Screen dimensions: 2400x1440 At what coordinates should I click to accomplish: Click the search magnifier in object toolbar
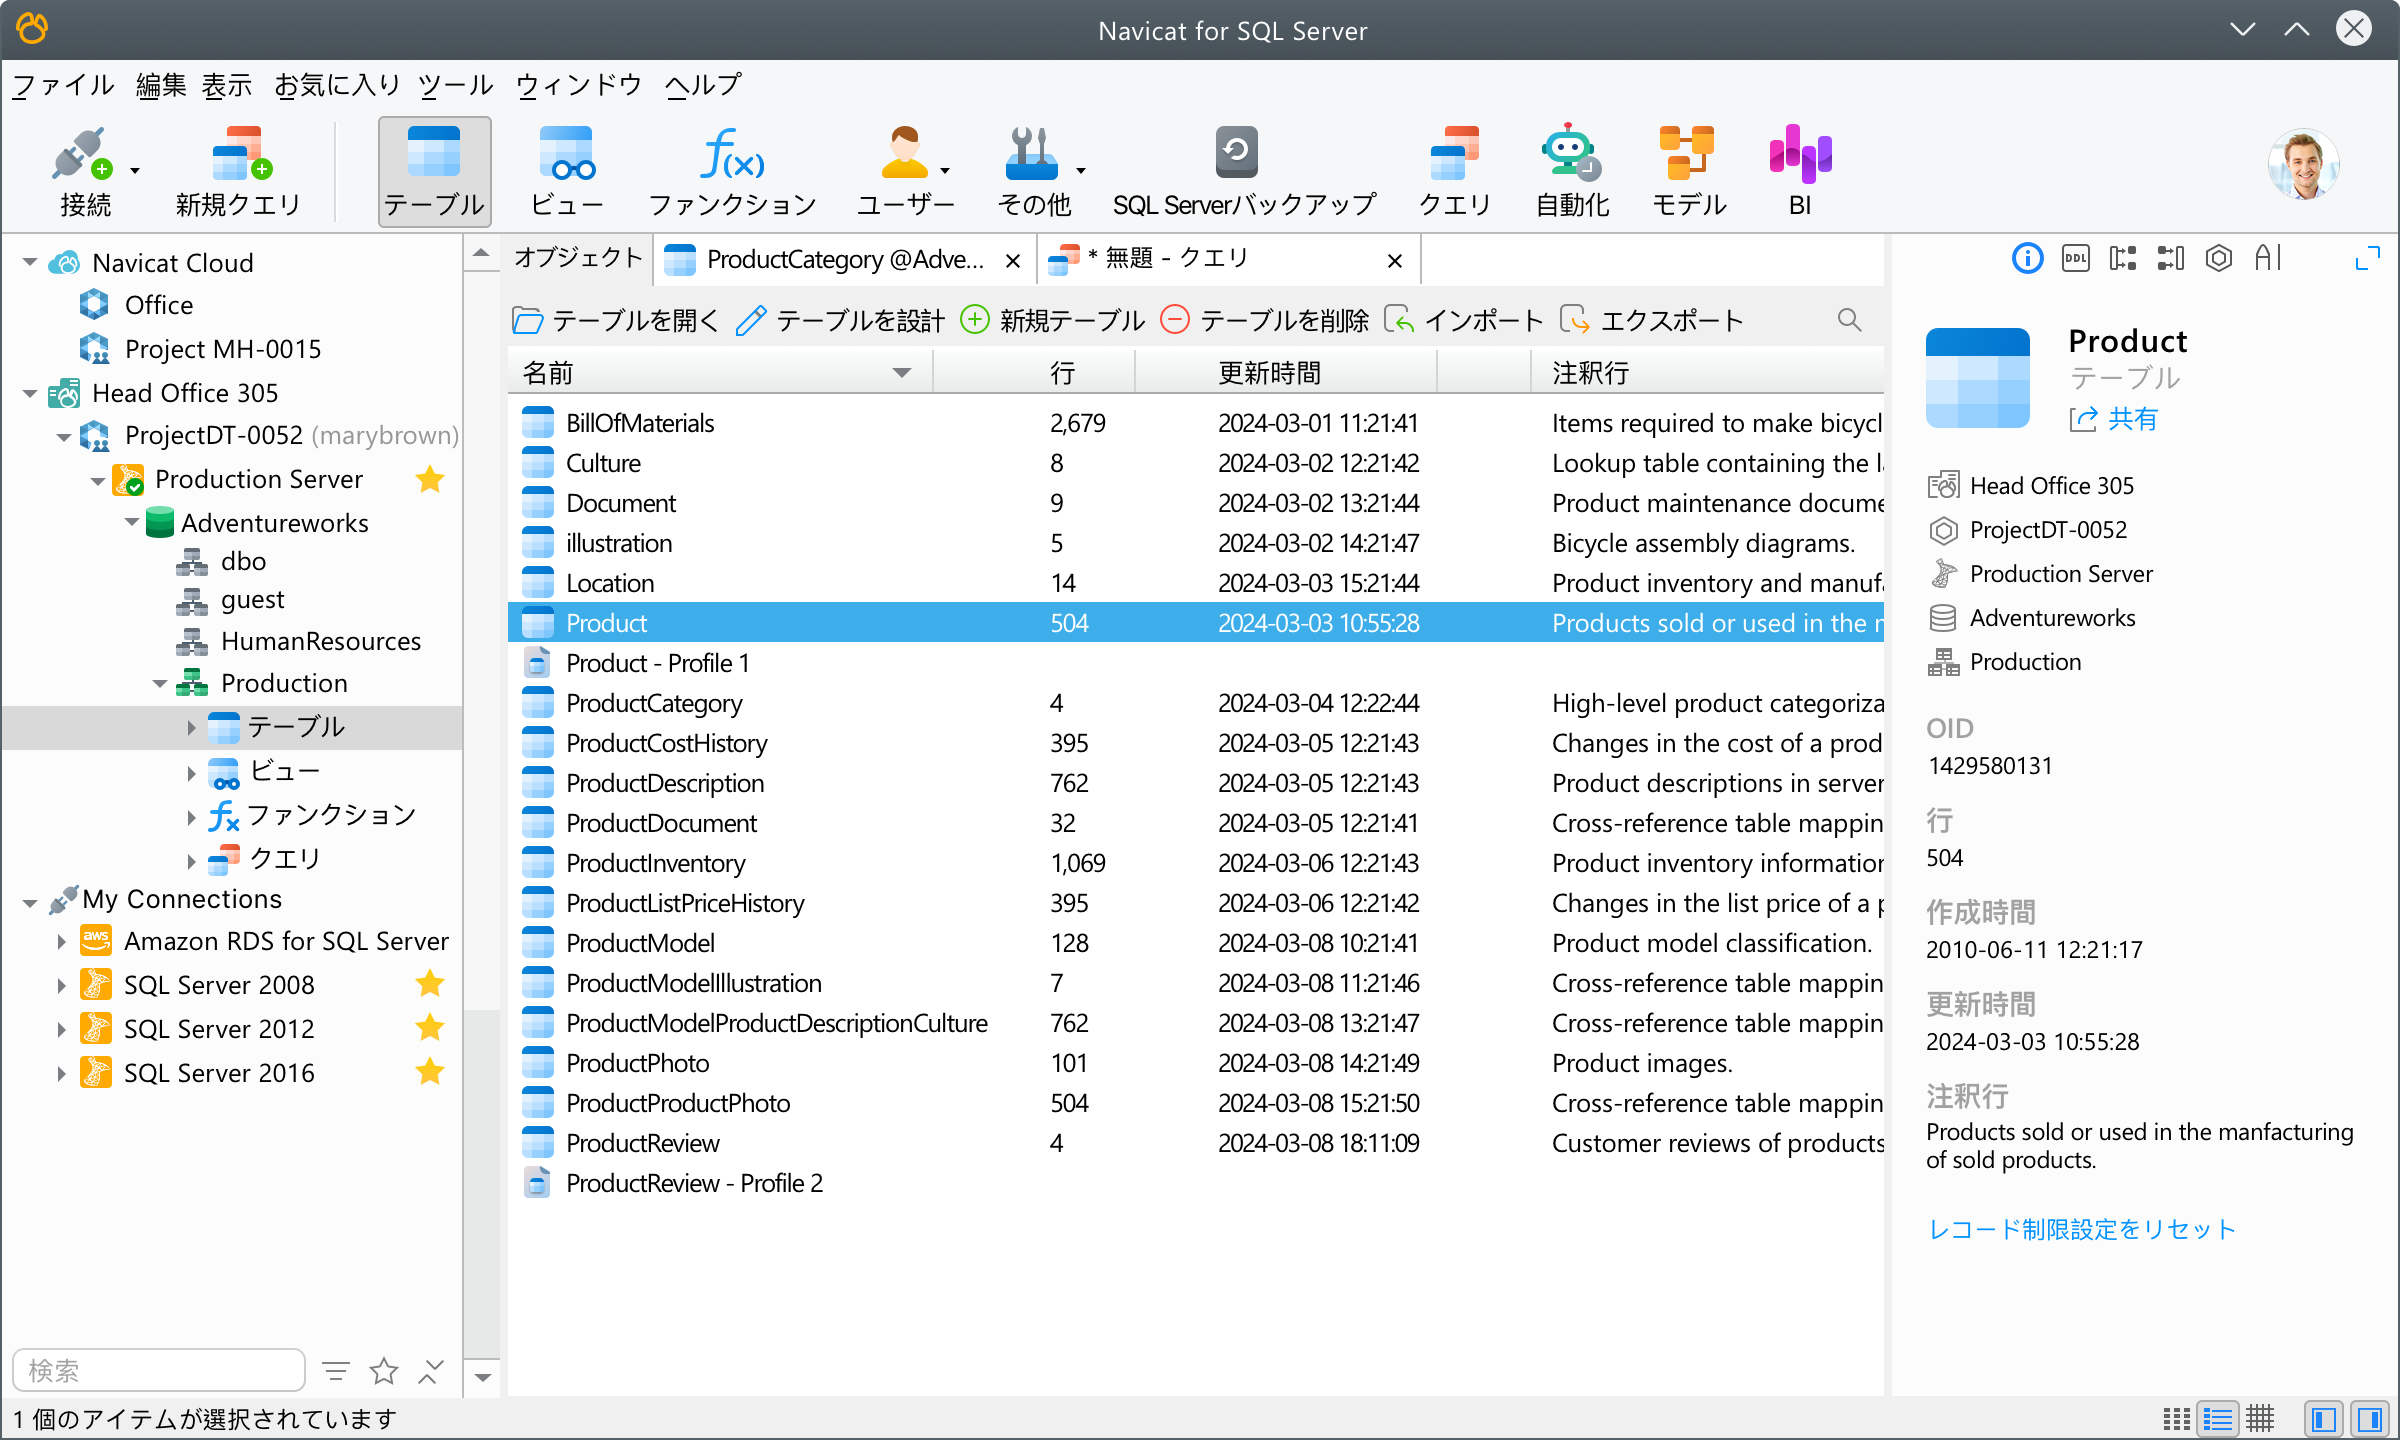[1849, 320]
